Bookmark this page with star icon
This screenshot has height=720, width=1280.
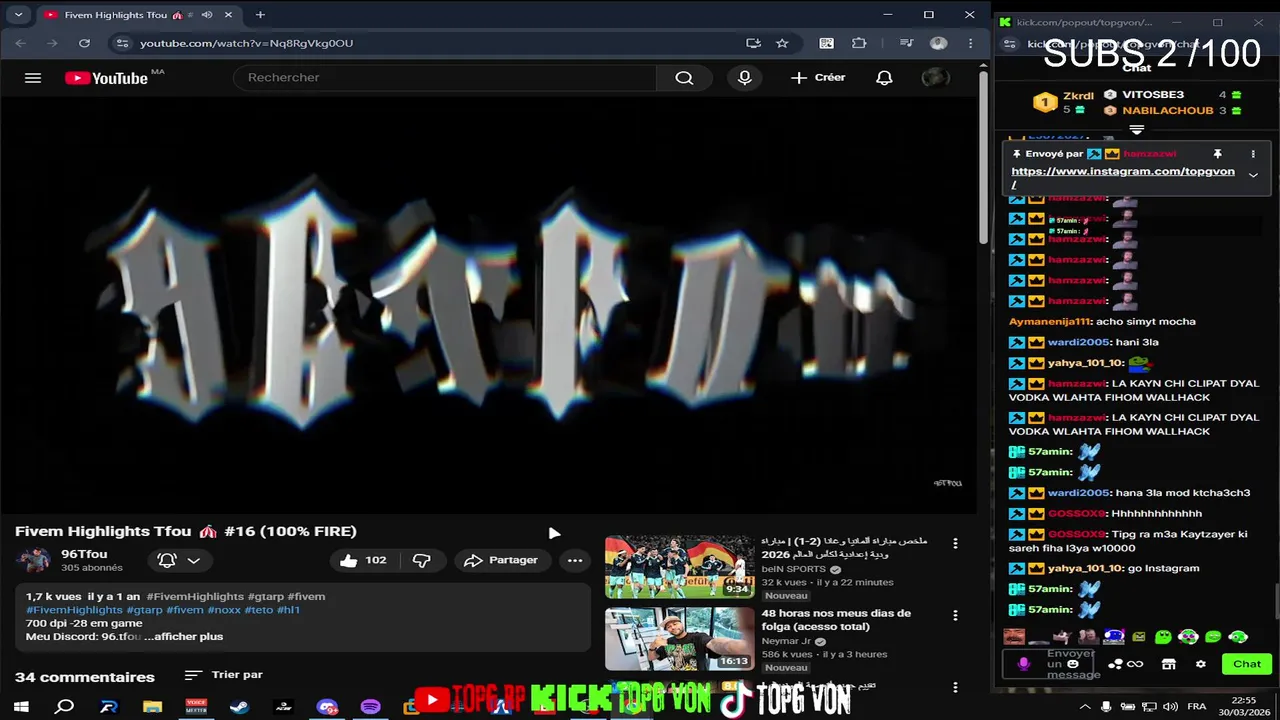[782, 43]
